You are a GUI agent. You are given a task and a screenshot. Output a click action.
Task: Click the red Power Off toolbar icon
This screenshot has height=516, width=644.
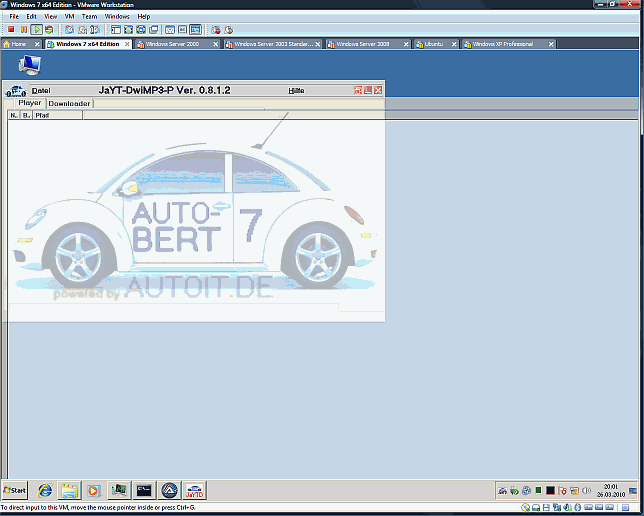click(x=12, y=30)
